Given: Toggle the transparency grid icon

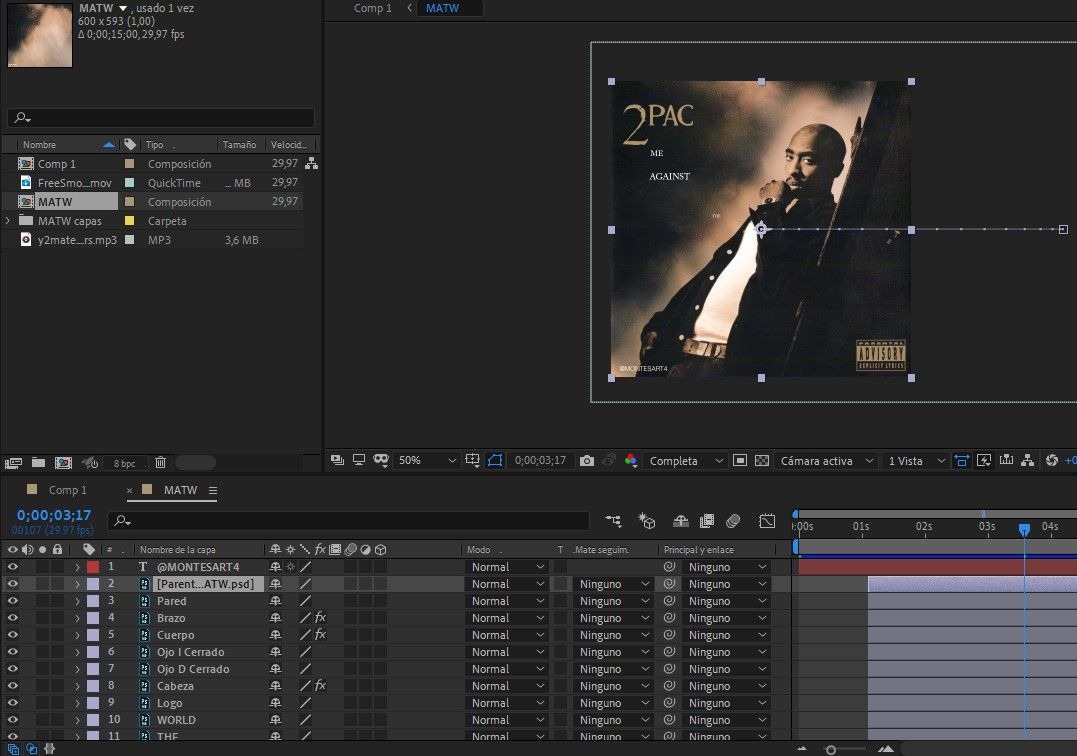Looking at the screenshot, I should click(x=762, y=461).
